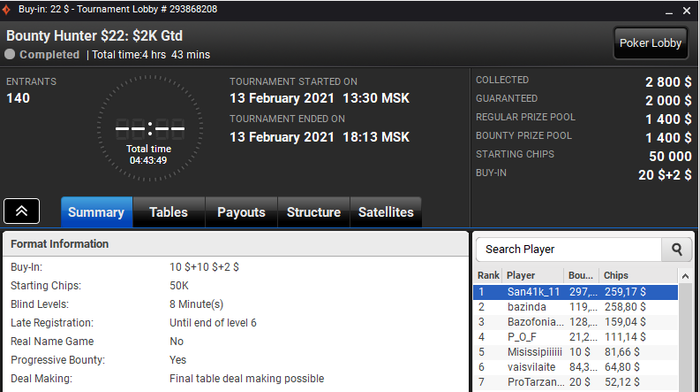Close the Tournament Lobby window
This screenshot has width=700, height=392.
(x=687, y=11)
